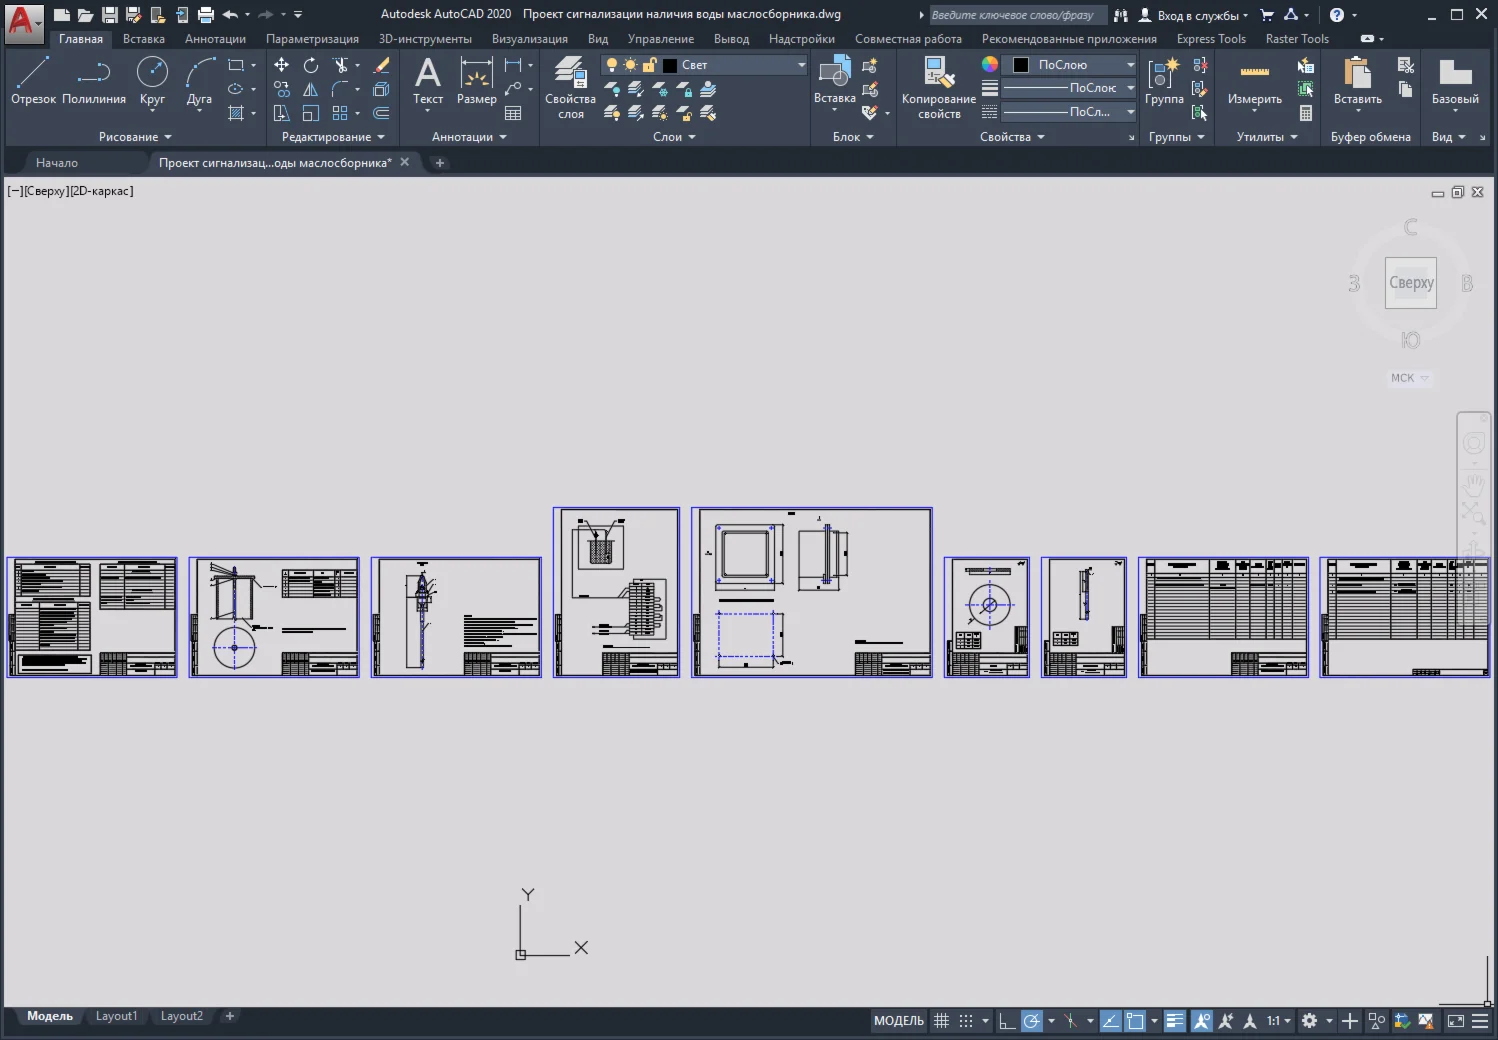Click the black layer color swatch

click(670, 65)
